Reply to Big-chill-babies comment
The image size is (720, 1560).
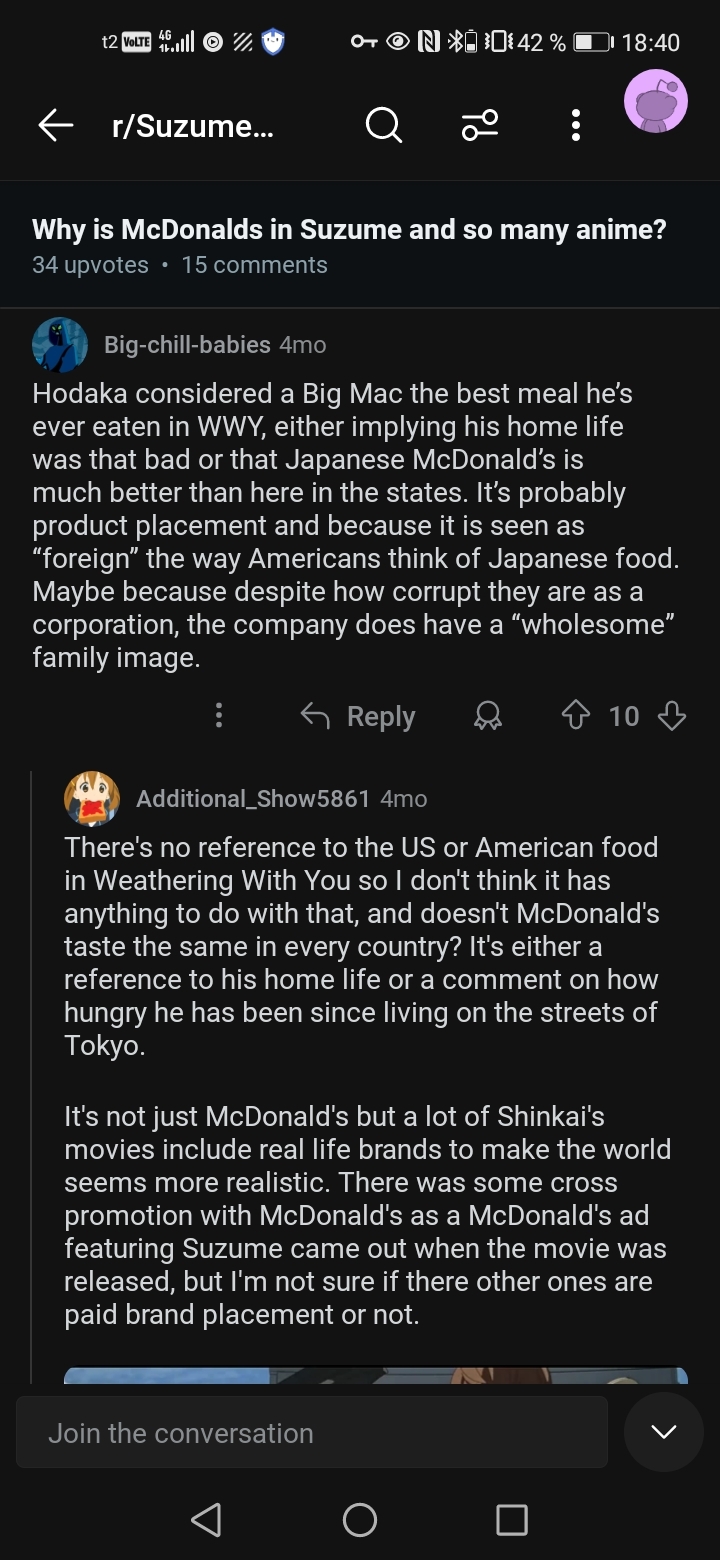pyautogui.click(x=358, y=716)
